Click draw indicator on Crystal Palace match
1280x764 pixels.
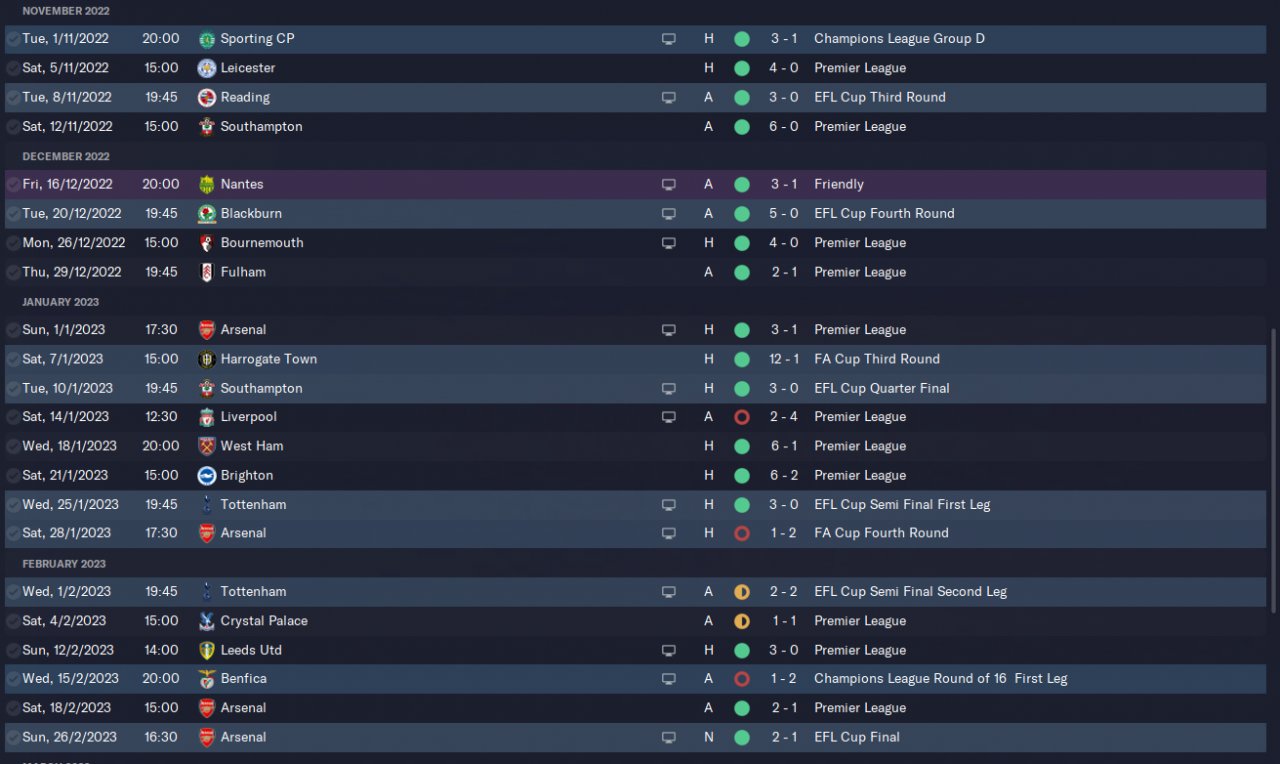[x=742, y=621]
